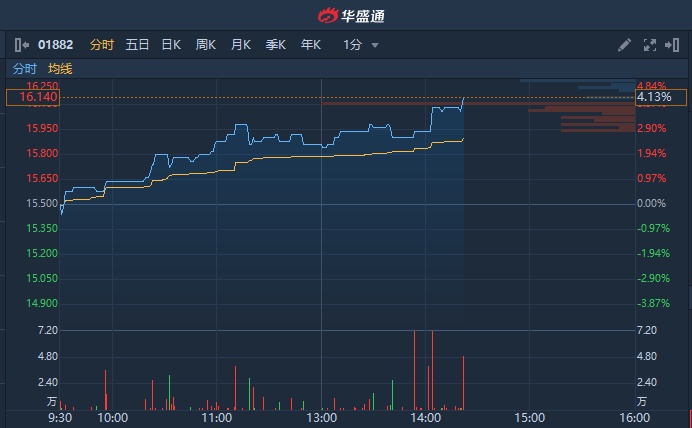
Task: Switch to the 年K yearly chart
Action: point(310,45)
